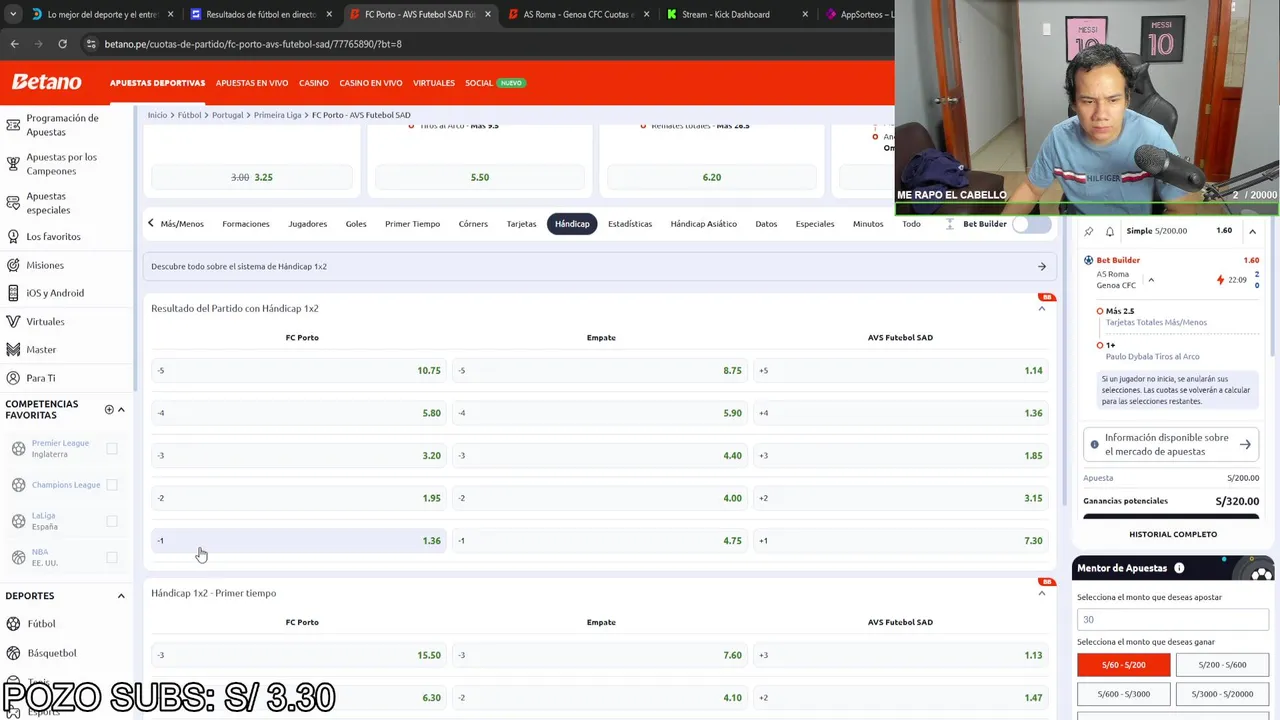Check the LaLiga favorite checkbox

[x=112, y=521]
